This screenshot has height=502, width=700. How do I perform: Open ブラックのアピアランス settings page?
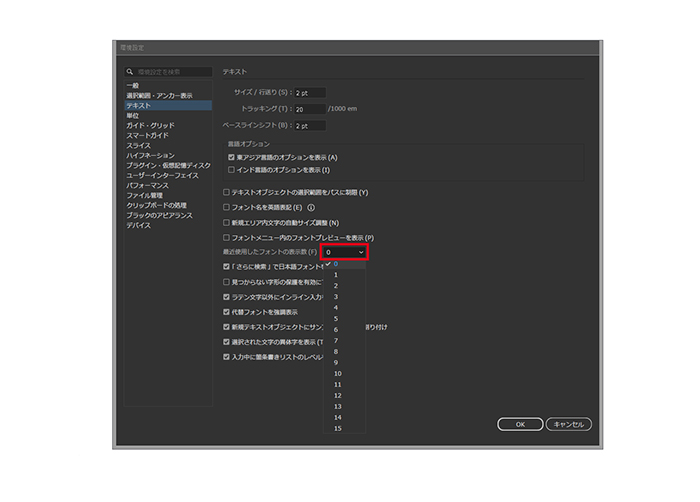click(x=160, y=215)
